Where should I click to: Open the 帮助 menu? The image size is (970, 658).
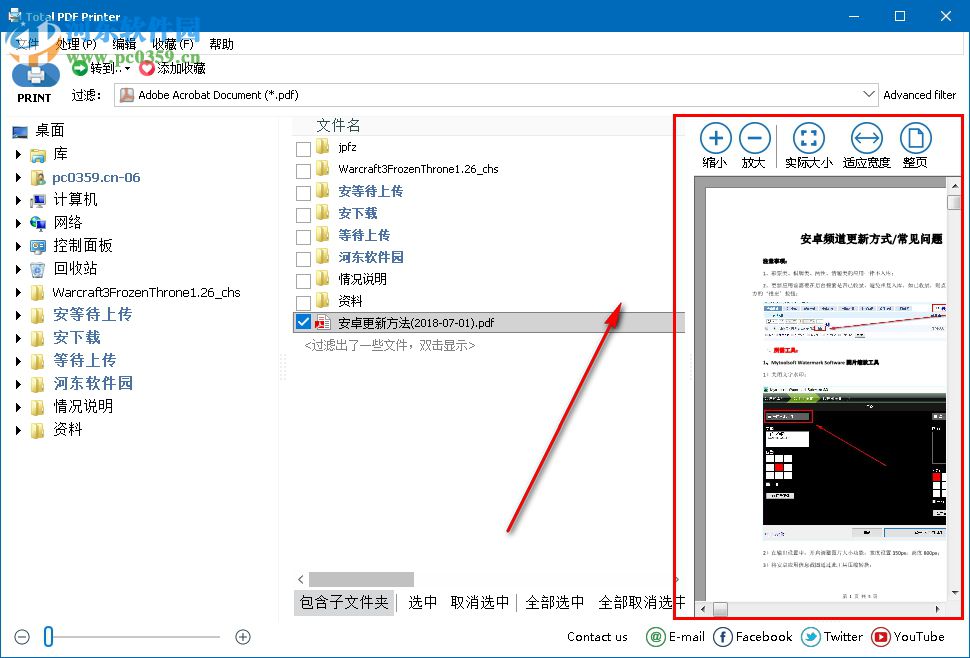point(221,43)
